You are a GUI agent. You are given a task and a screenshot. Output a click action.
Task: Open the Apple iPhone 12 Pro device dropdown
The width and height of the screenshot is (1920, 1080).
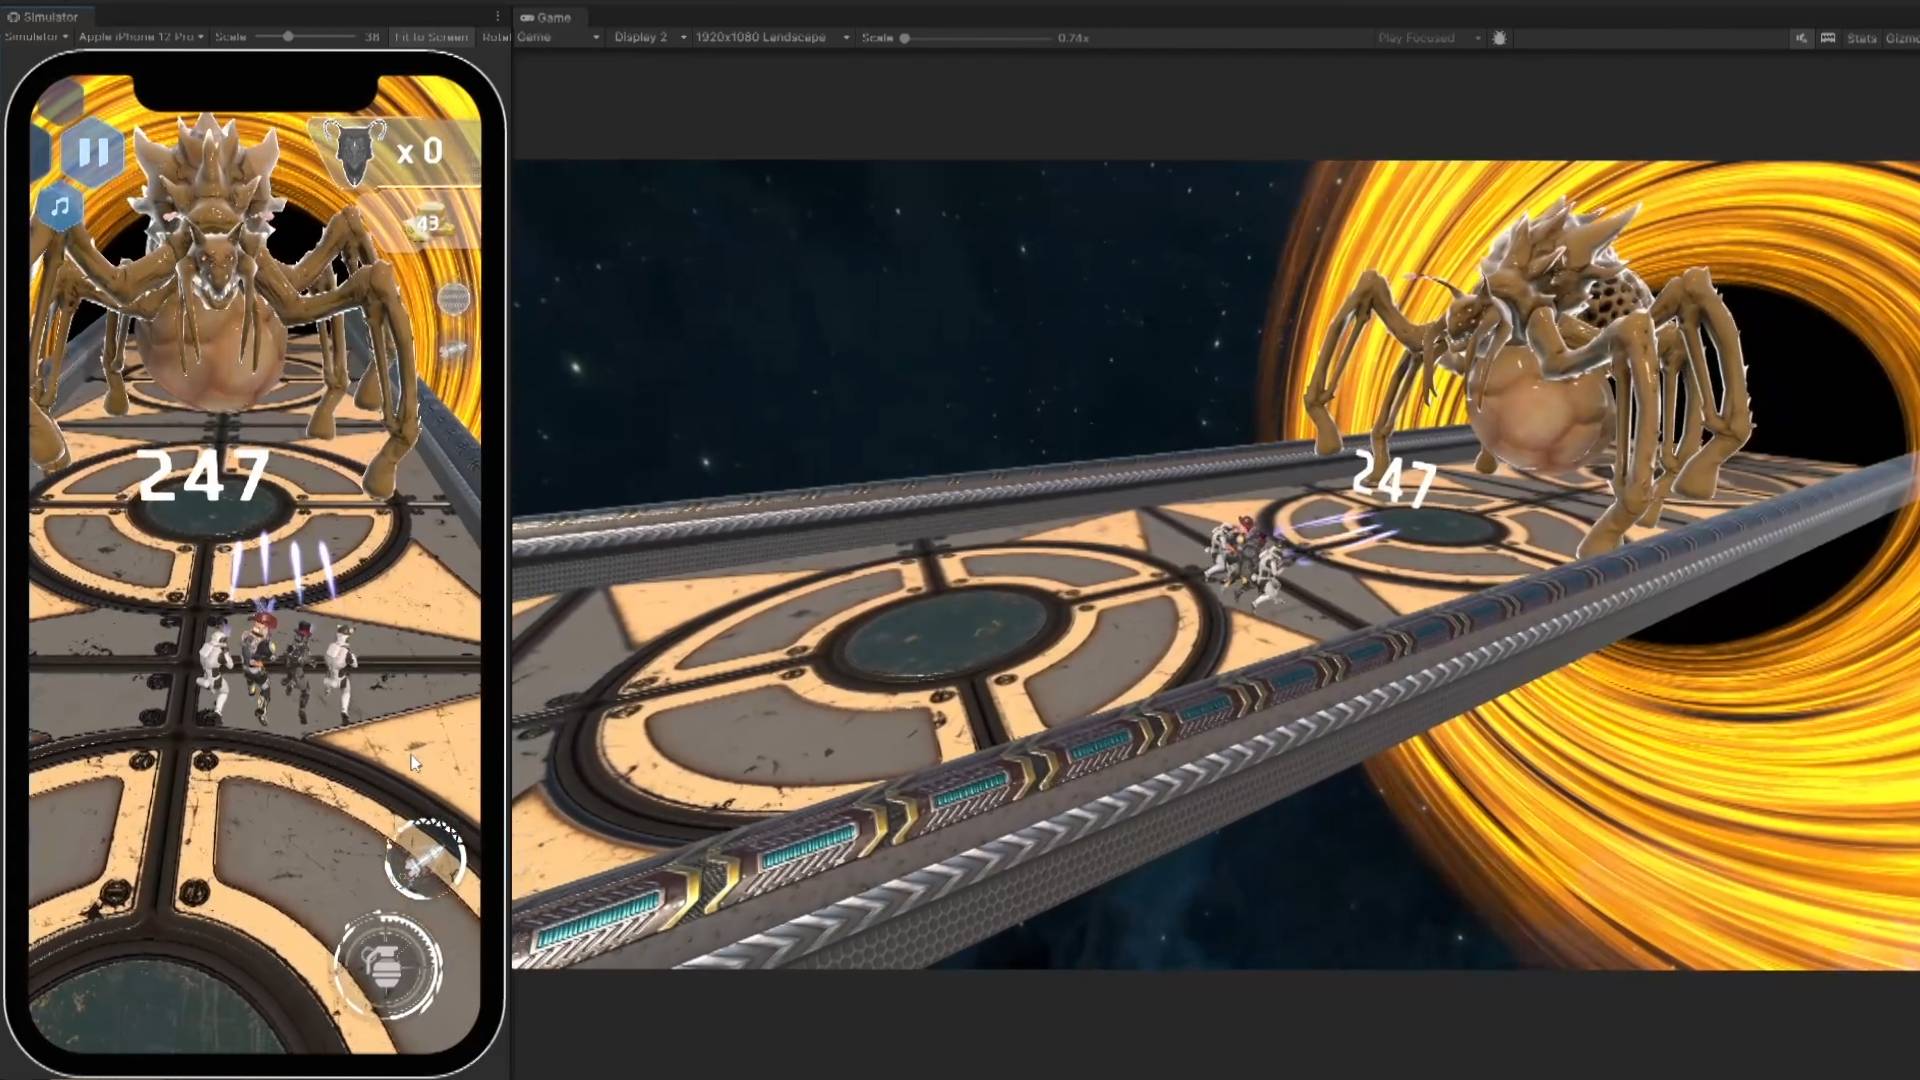(x=141, y=37)
